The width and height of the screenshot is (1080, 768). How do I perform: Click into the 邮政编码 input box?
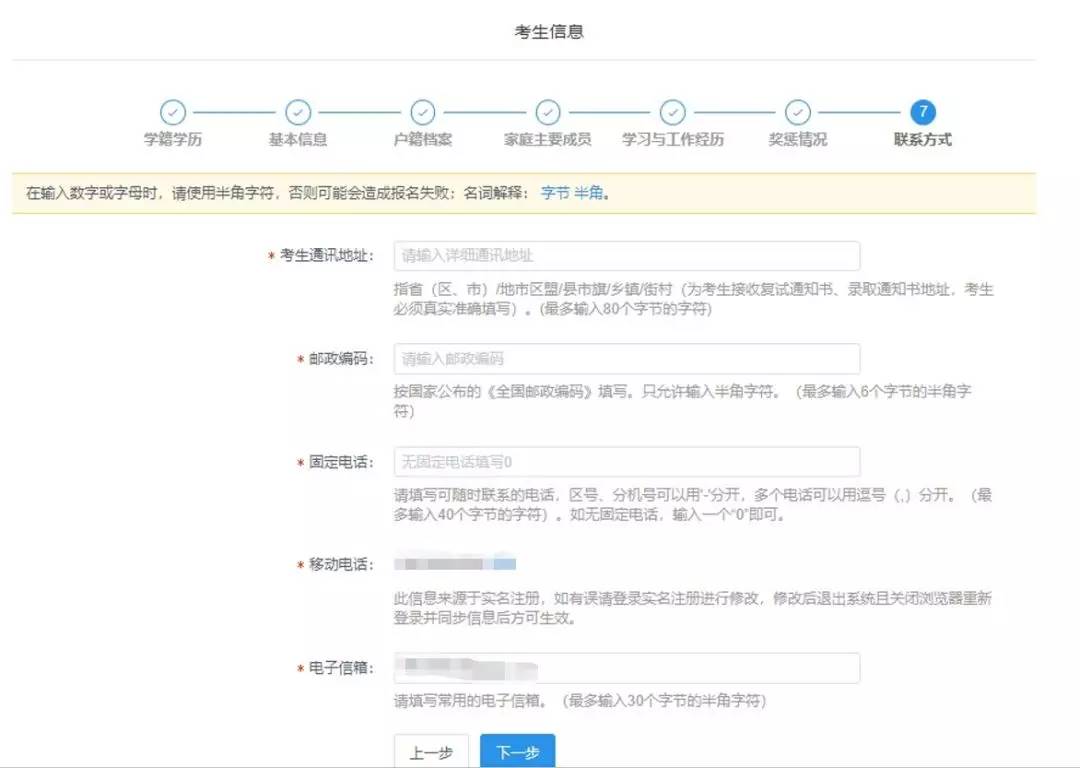627,359
